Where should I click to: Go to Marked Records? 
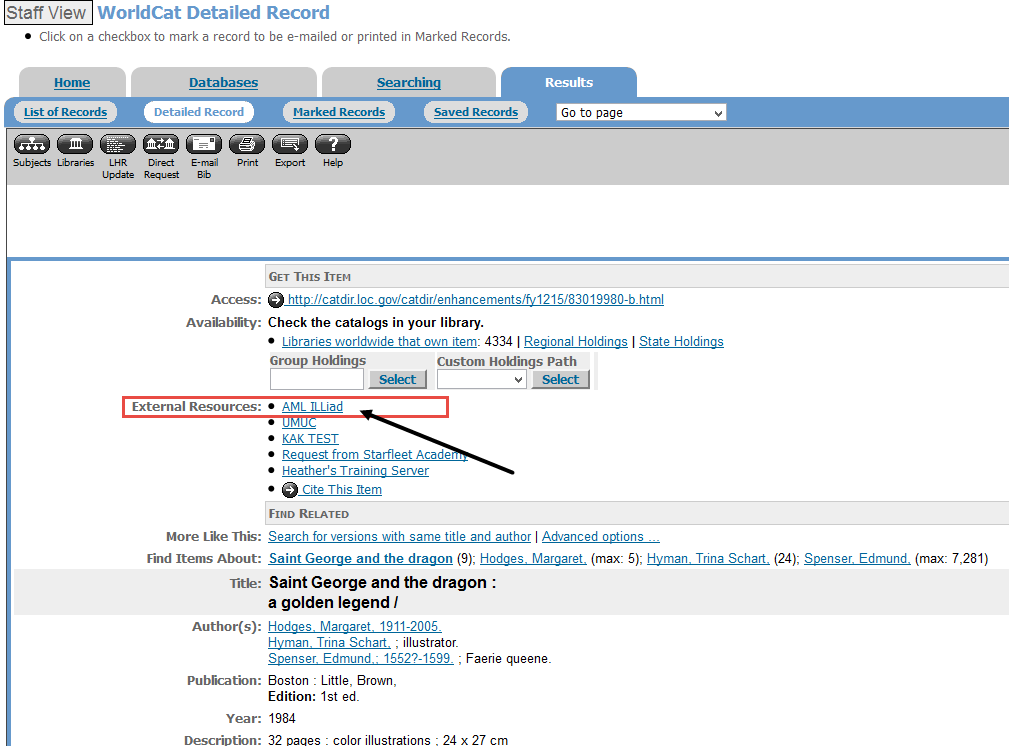(339, 112)
